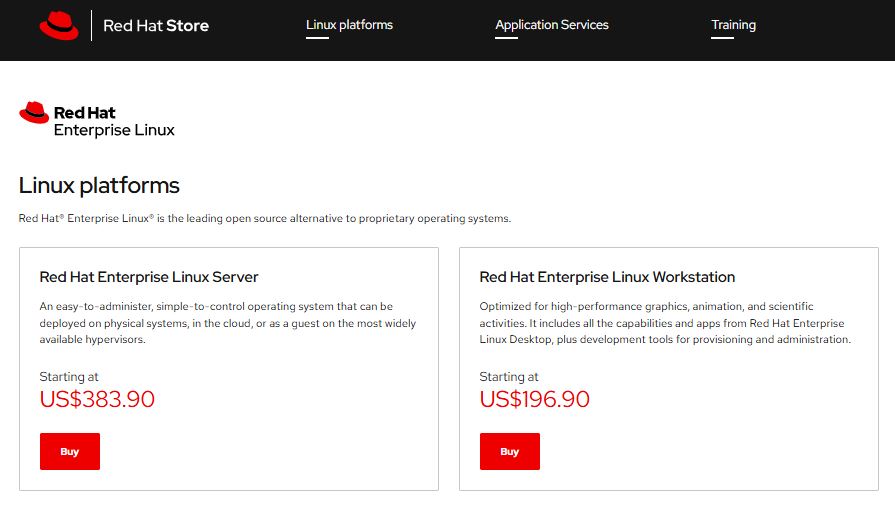Image resolution: width=895 pixels, height=509 pixels.
Task: Open the Application Services menu
Action: [551, 25]
